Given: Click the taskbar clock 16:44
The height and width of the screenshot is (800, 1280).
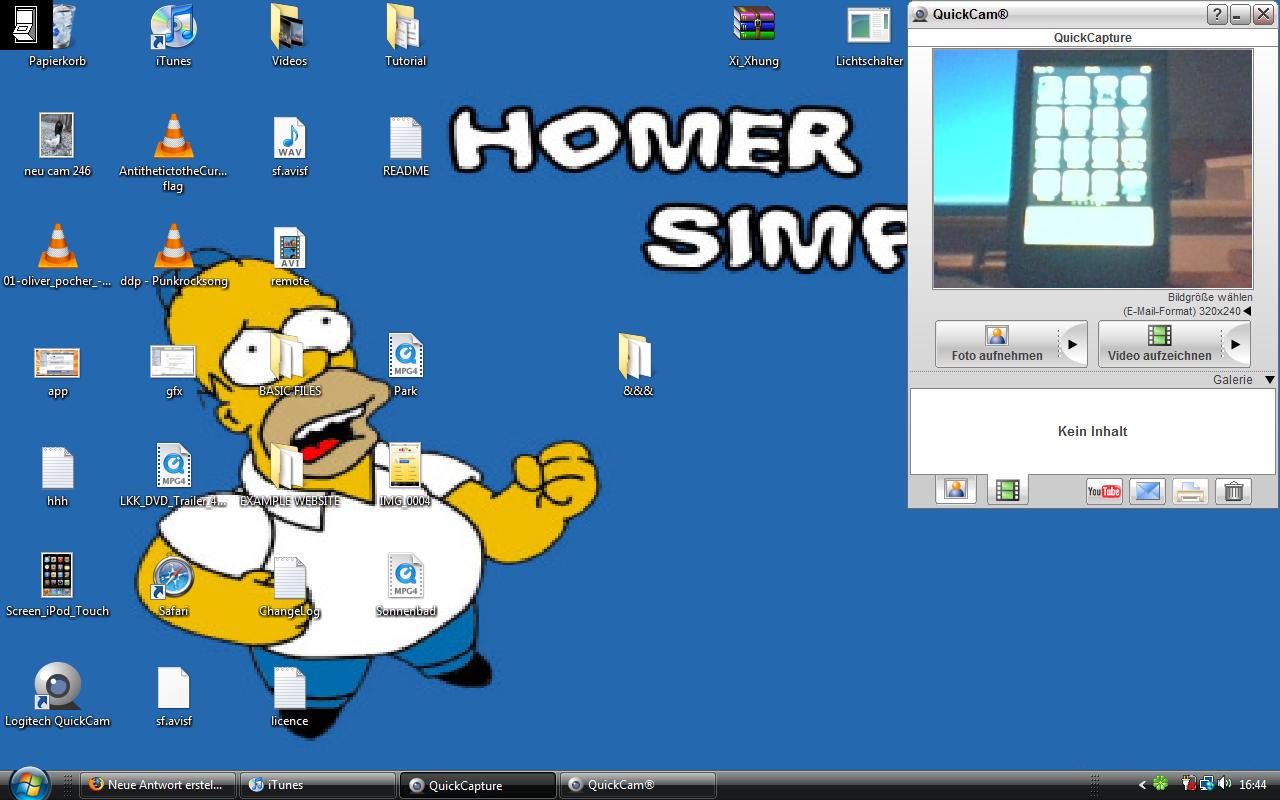Looking at the screenshot, I should tap(1253, 785).
